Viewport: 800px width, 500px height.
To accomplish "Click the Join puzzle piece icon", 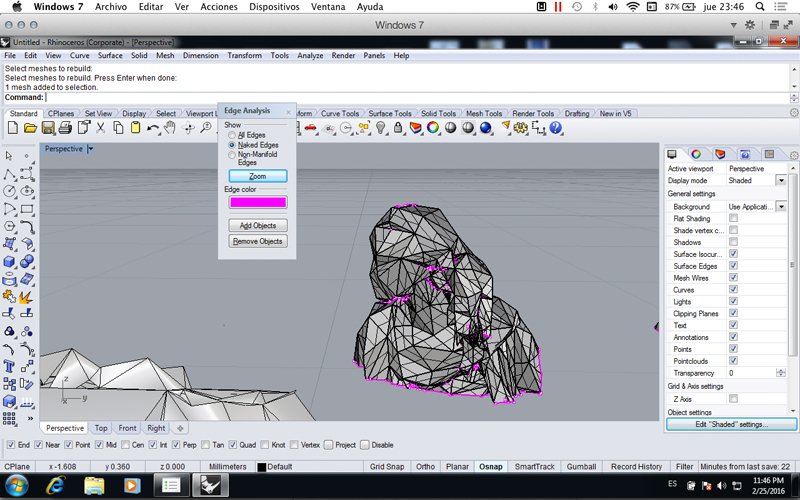I will coord(9,296).
